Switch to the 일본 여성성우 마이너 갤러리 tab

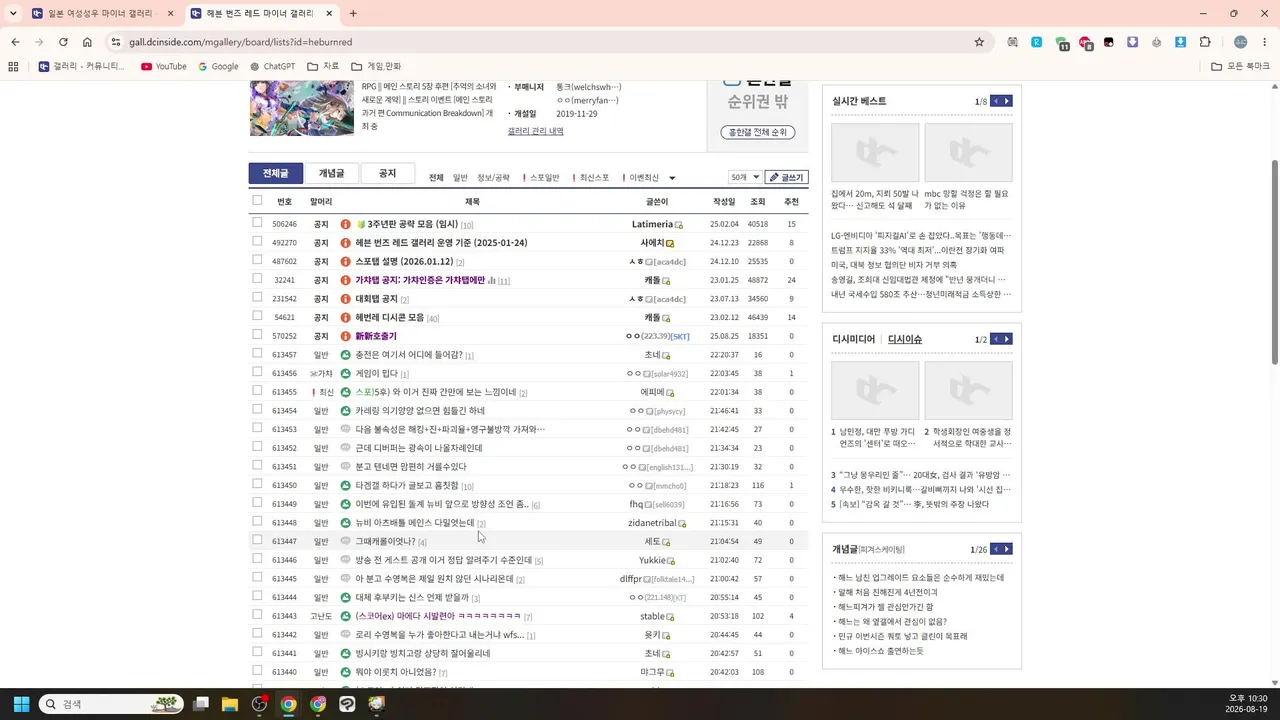102,14
